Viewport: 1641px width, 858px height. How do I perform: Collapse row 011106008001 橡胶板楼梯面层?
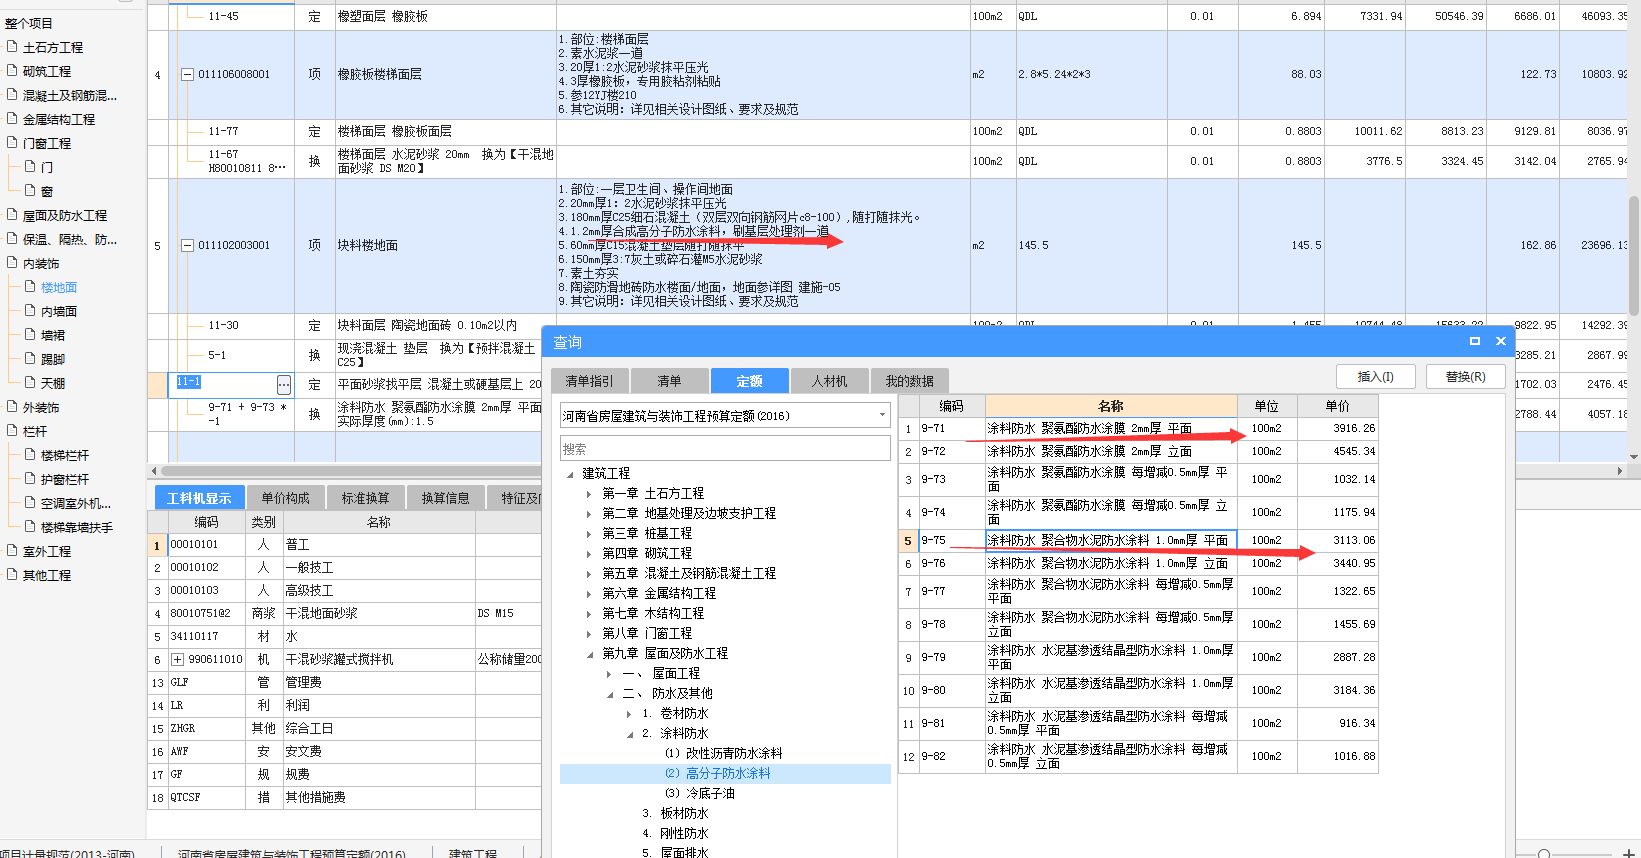point(187,74)
